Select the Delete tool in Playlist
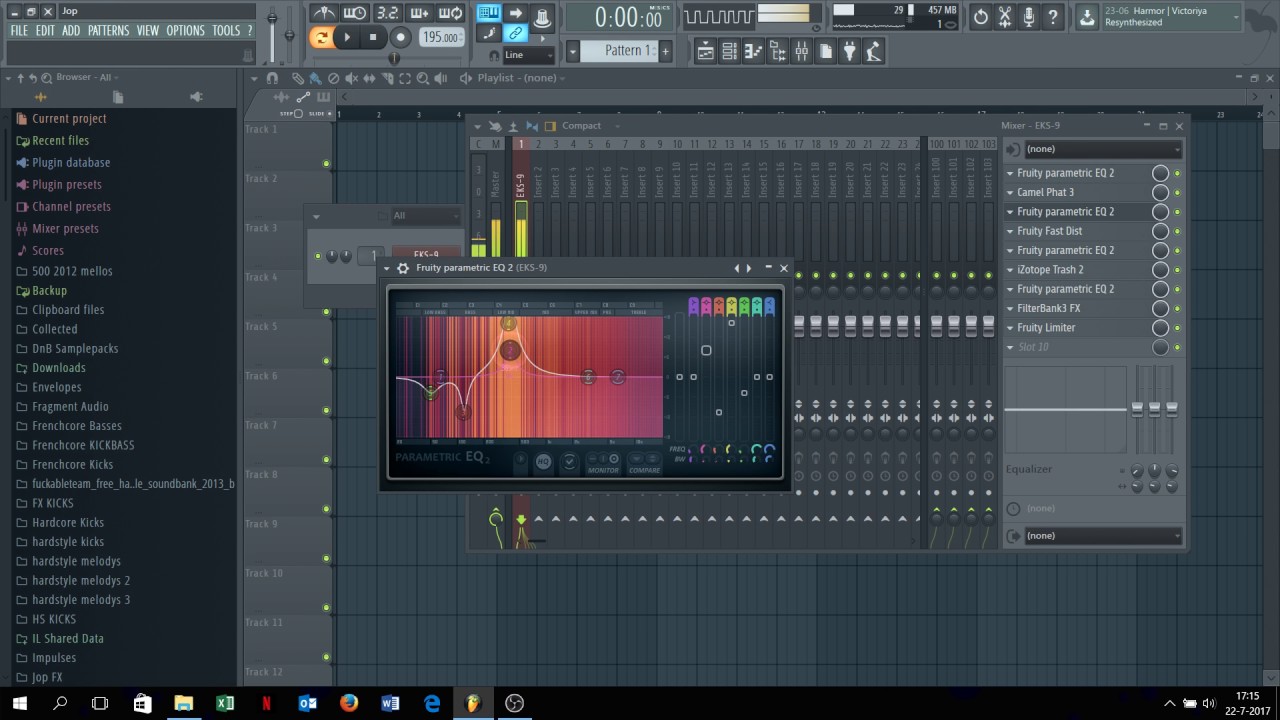The image size is (1280, 720). (333, 78)
